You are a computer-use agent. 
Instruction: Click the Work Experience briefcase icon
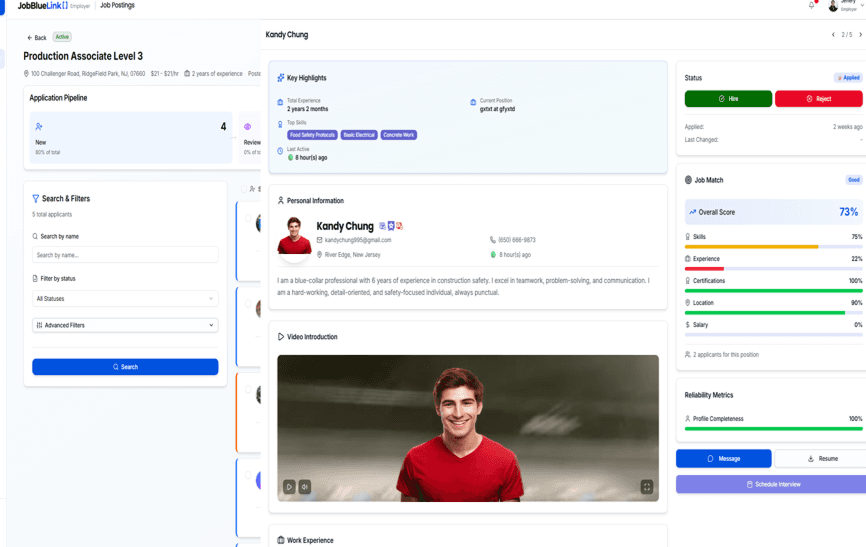[281, 540]
